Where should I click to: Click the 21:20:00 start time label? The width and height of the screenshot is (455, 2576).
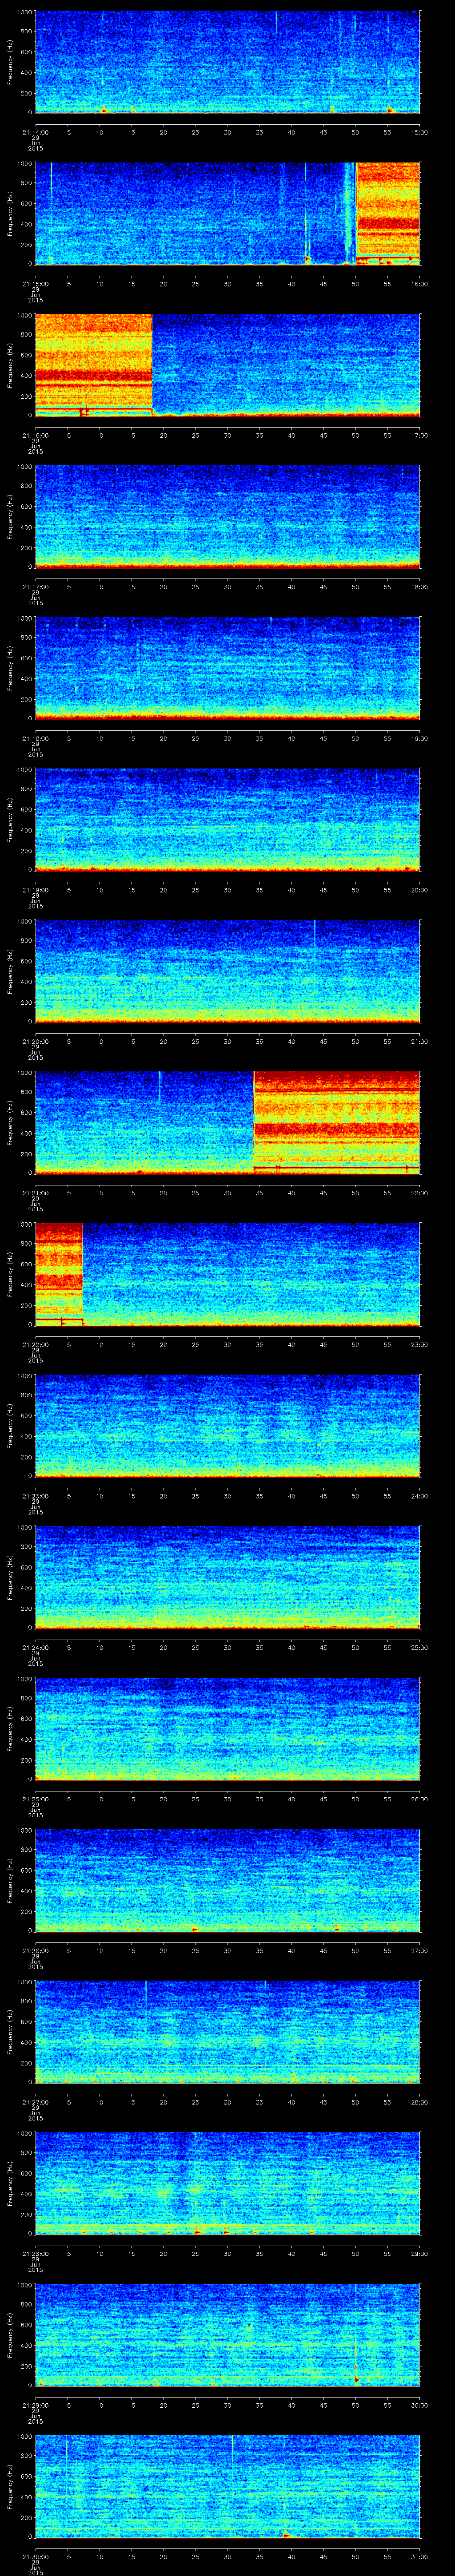pyautogui.click(x=34, y=1041)
